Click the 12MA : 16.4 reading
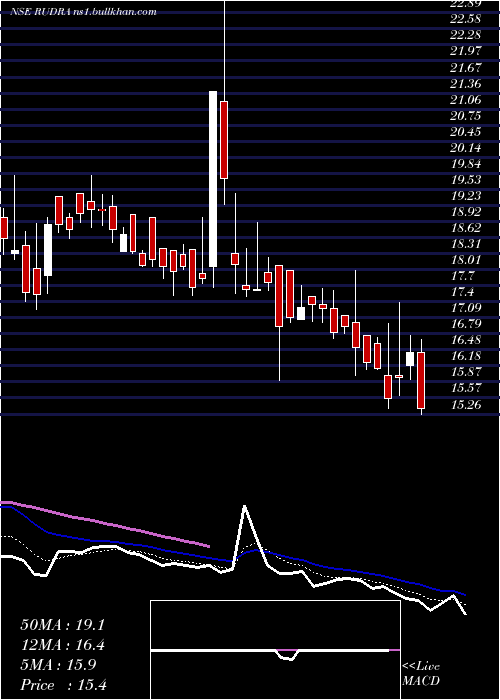The height and width of the screenshot is (700, 500). [62, 645]
